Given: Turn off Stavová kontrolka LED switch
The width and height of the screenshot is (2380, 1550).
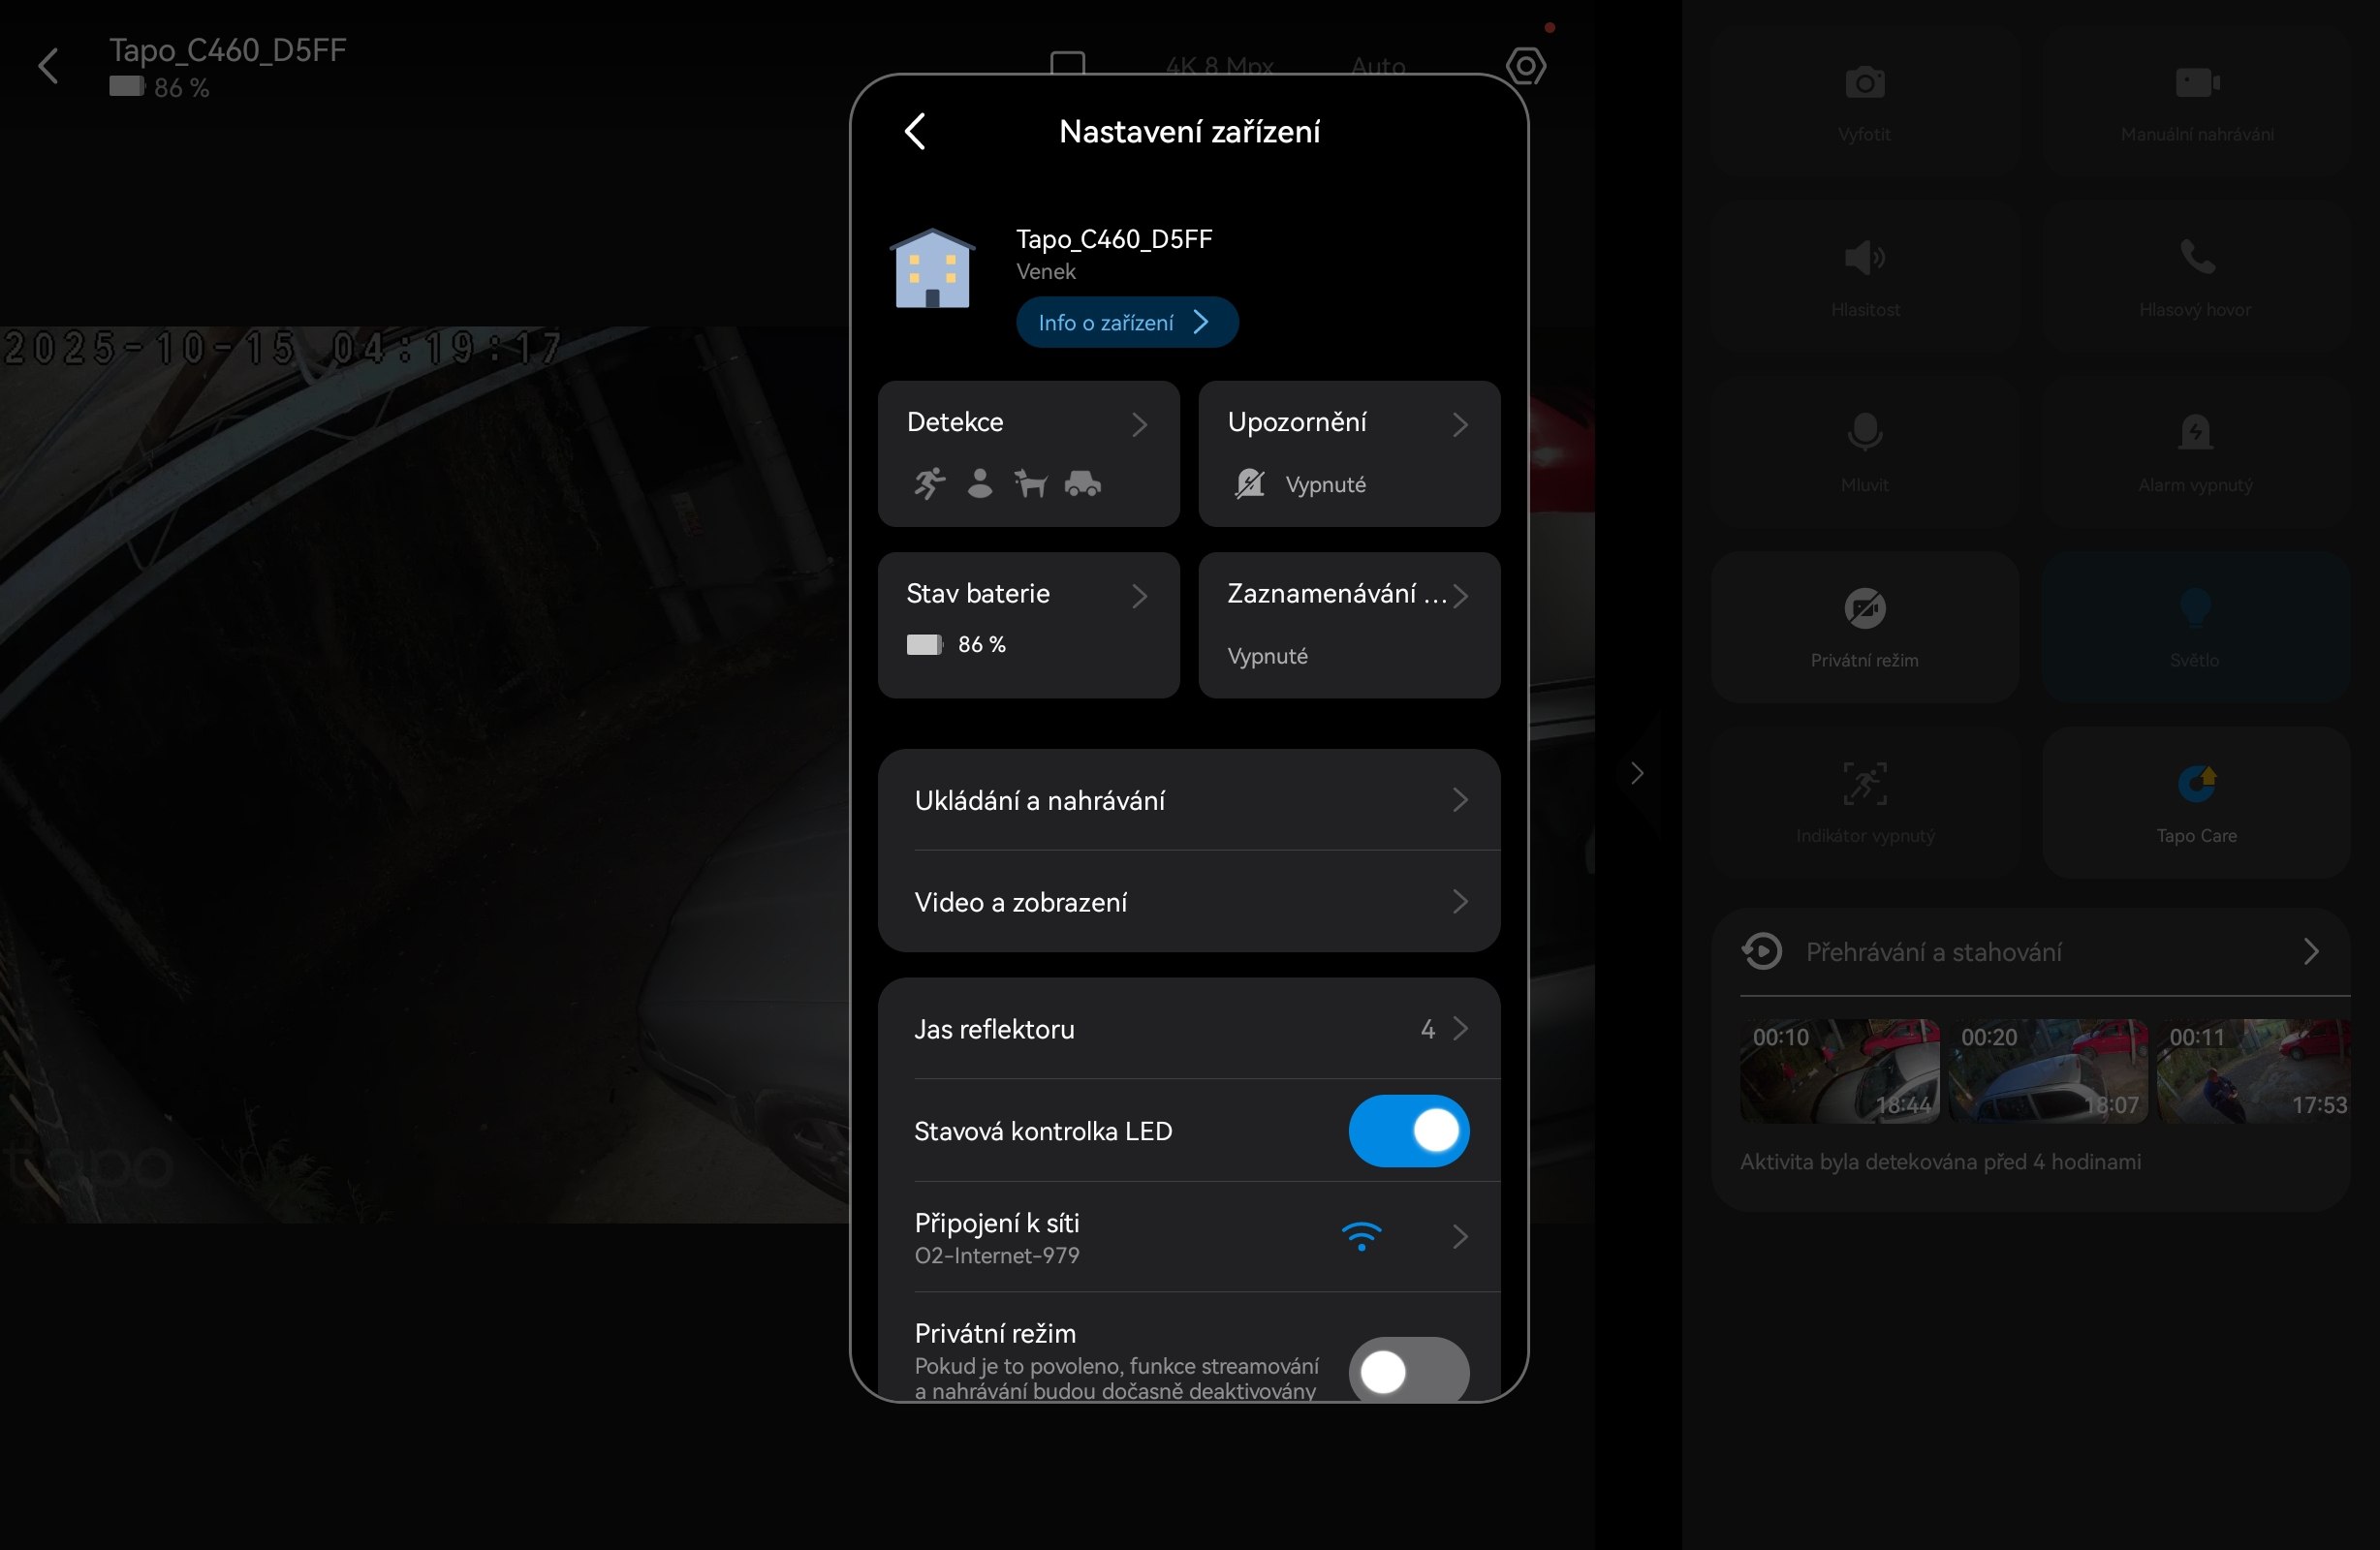Looking at the screenshot, I should point(1408,1131).
